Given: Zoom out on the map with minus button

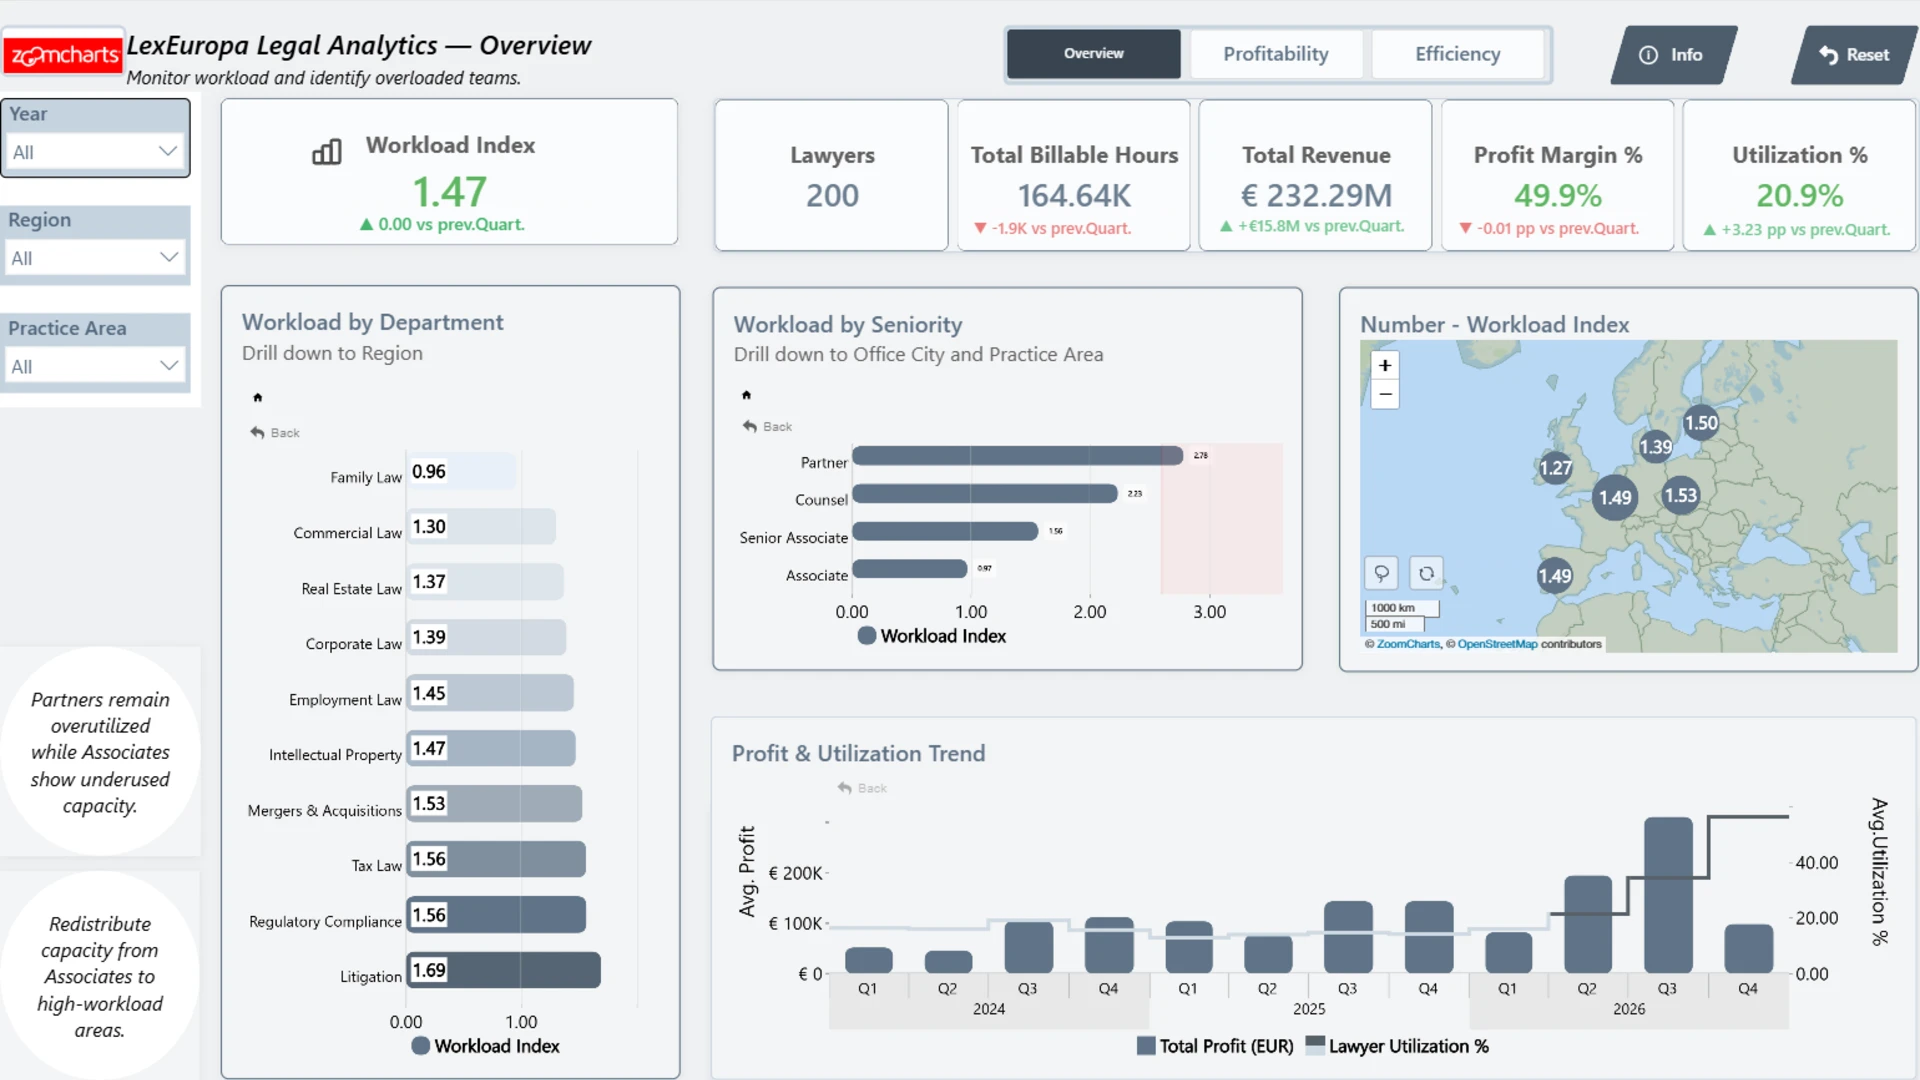Looking at the screenshot, I should 1385,394.
